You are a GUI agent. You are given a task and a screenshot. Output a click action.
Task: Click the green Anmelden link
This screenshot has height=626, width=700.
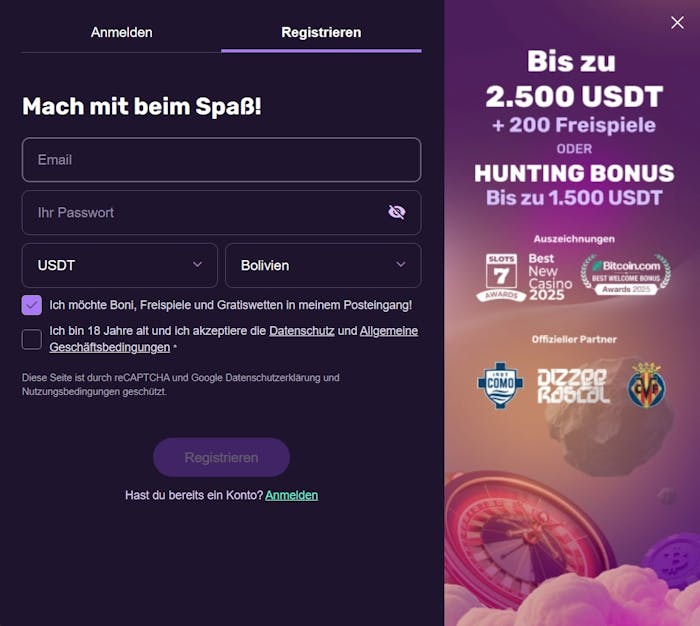292,495
